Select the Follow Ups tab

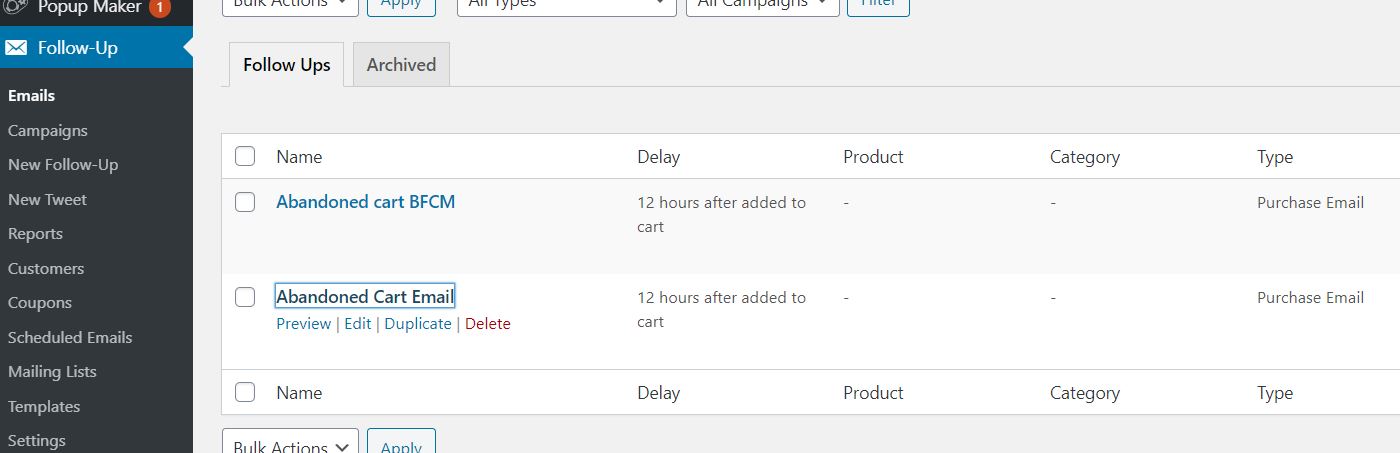pos(287,64)
